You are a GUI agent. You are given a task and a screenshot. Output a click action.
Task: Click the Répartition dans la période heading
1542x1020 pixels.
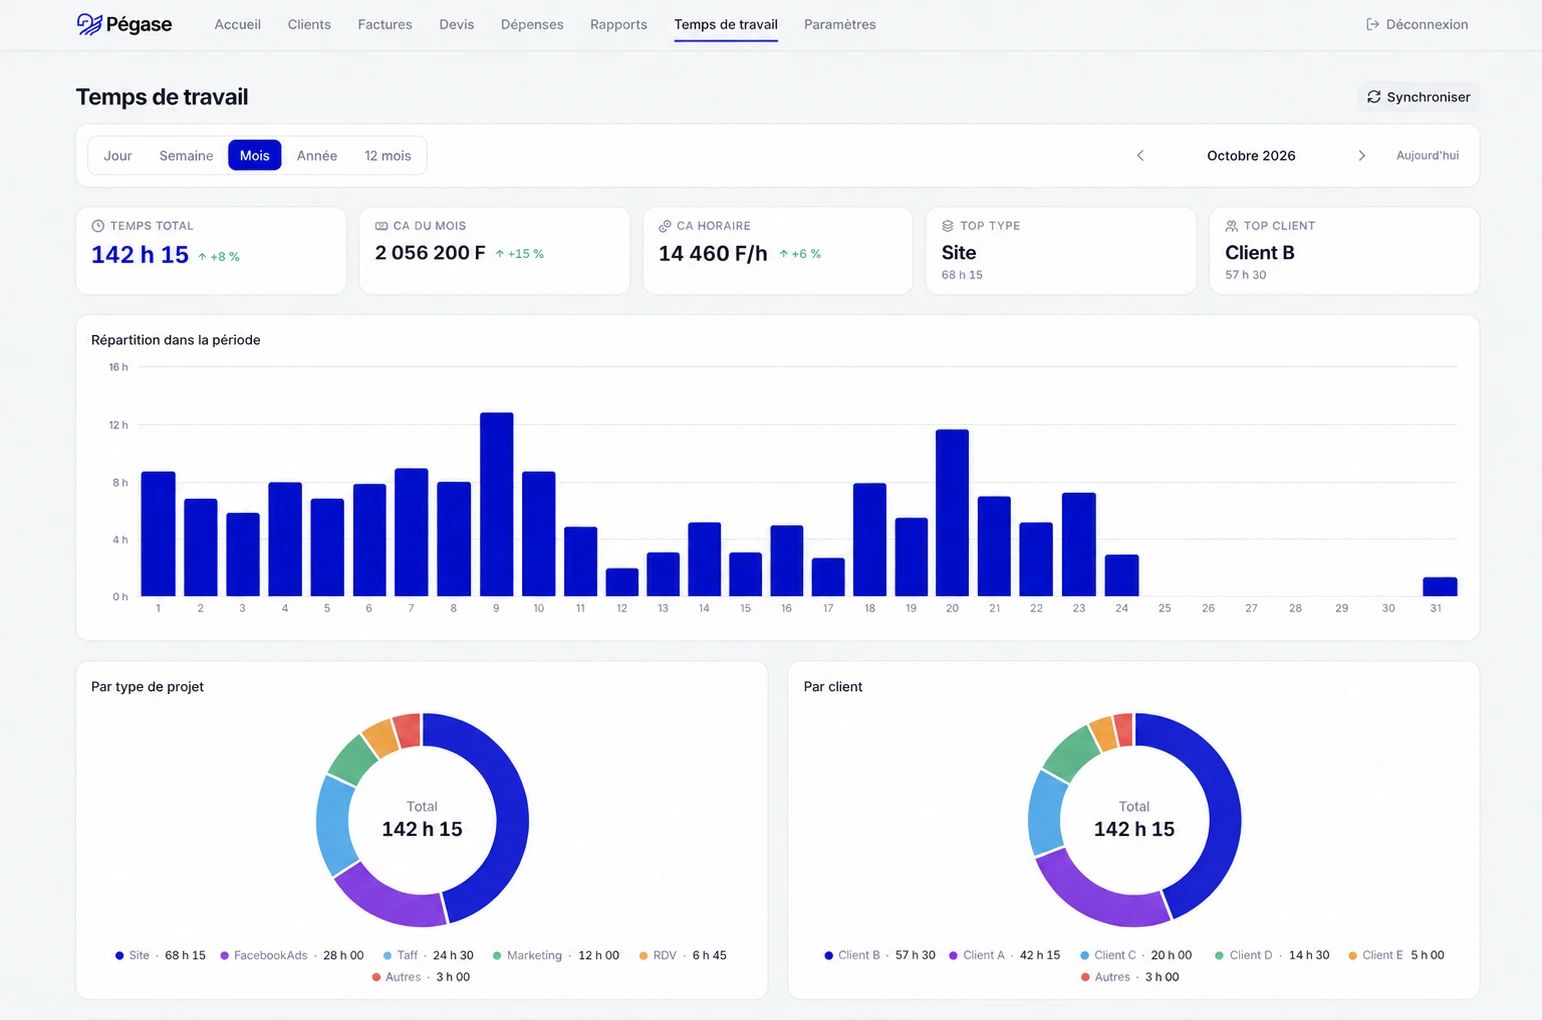point(176,340)
